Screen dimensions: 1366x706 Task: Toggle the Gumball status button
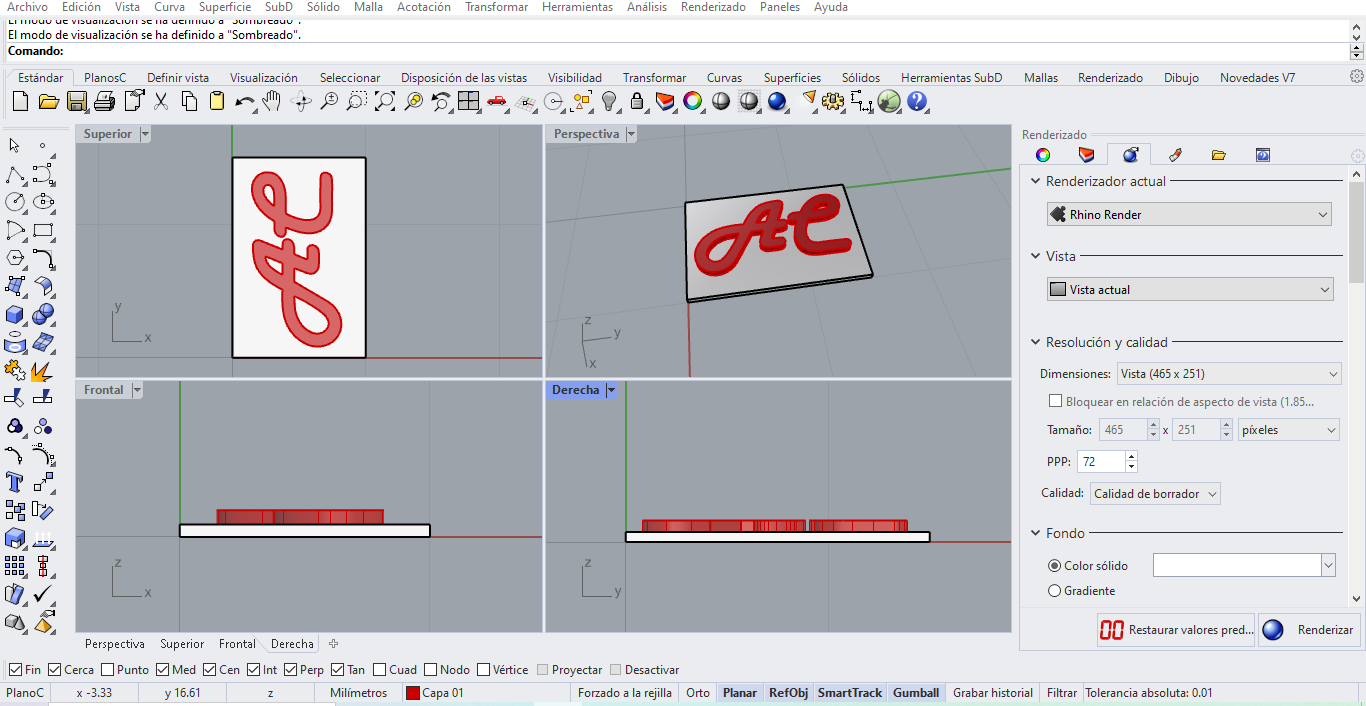click(x=916, y=693)
